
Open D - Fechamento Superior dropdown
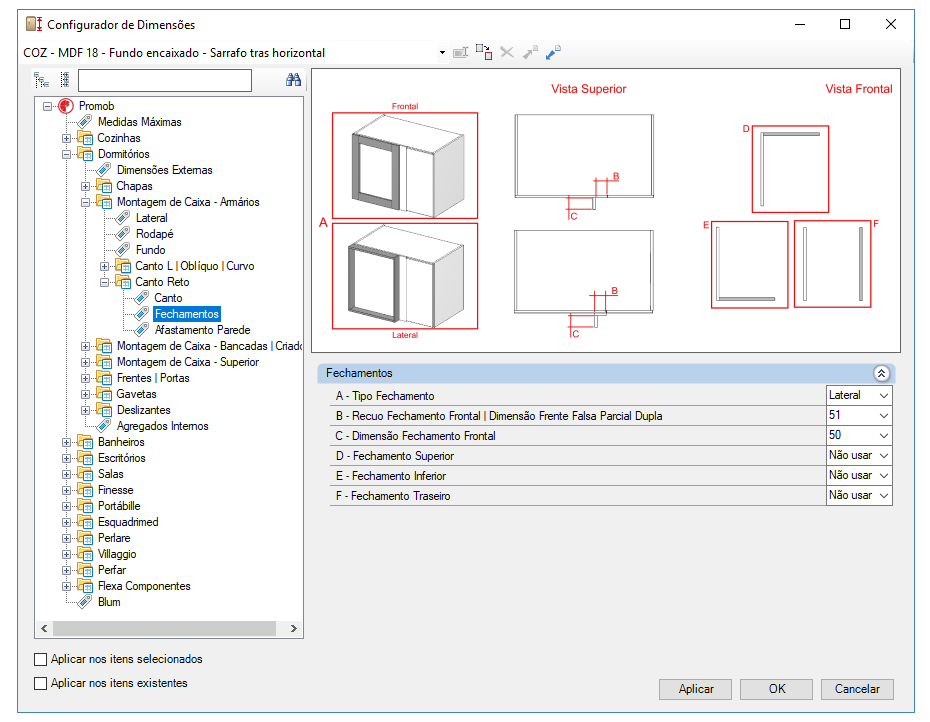883,456
